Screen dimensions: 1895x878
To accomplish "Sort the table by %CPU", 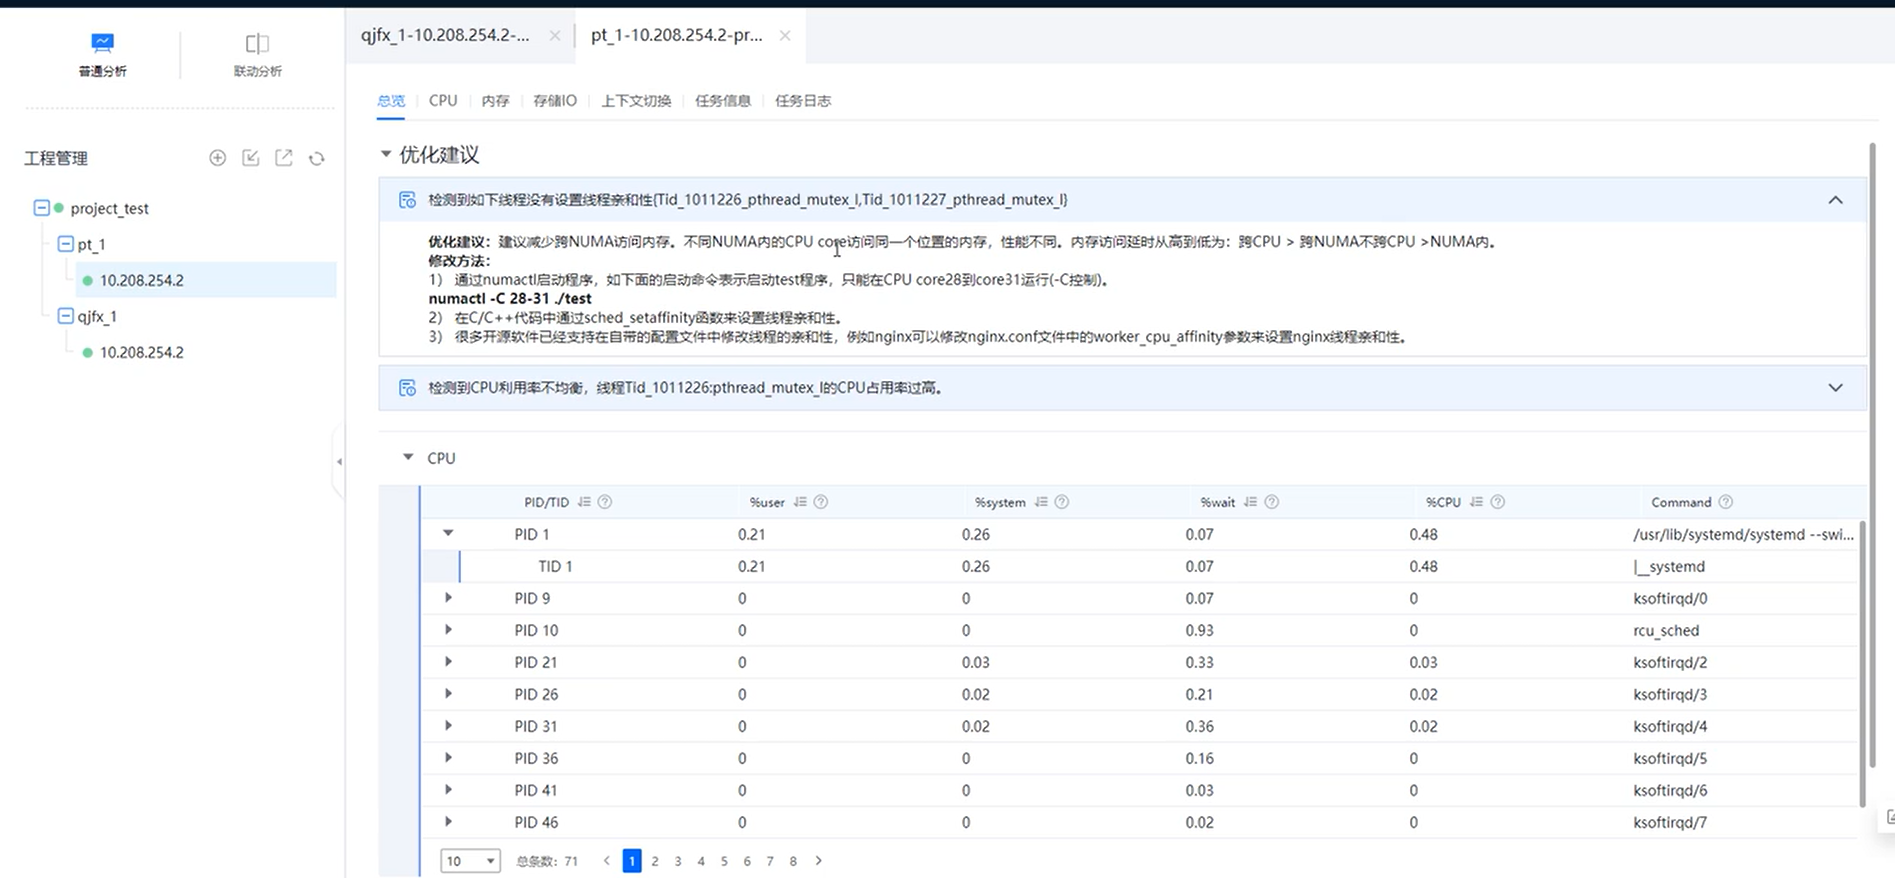I will coord(1476,502).
